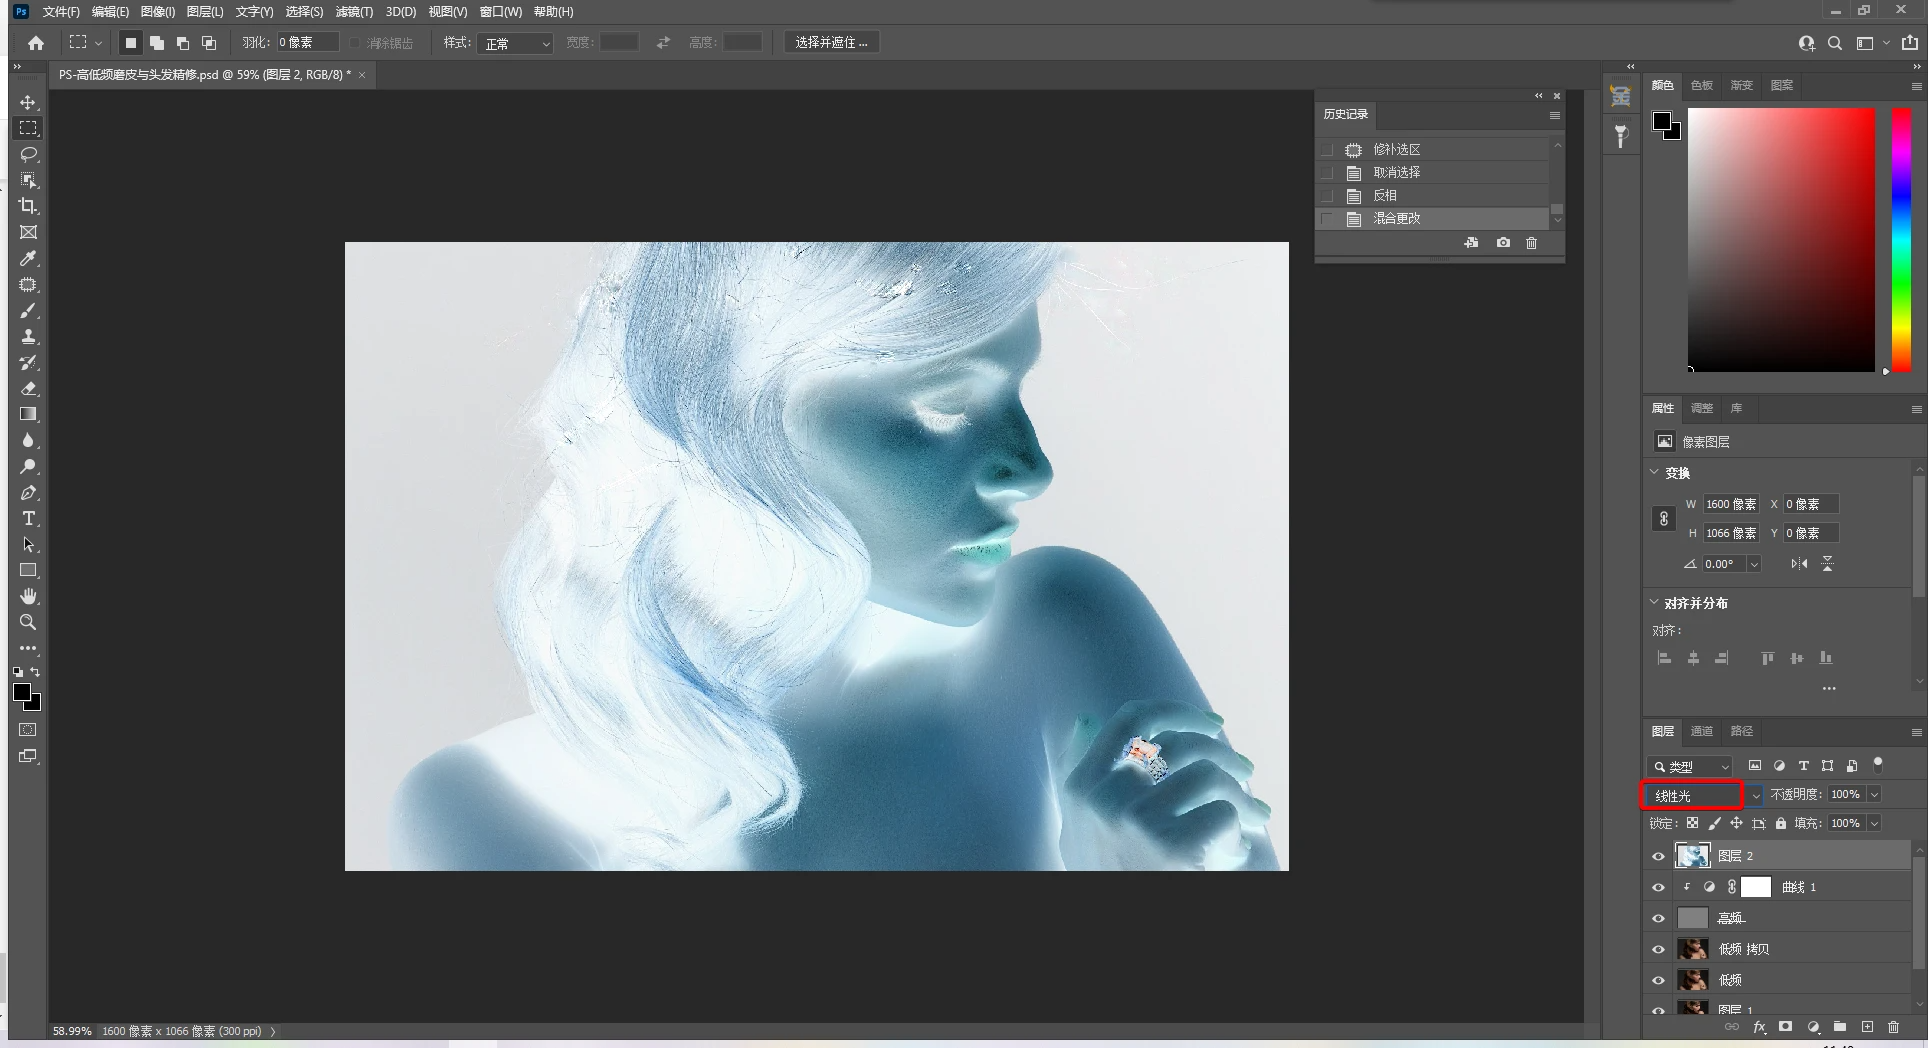Pick the Eyedropper tool
1928x1048 pixels.
[28, 258]
